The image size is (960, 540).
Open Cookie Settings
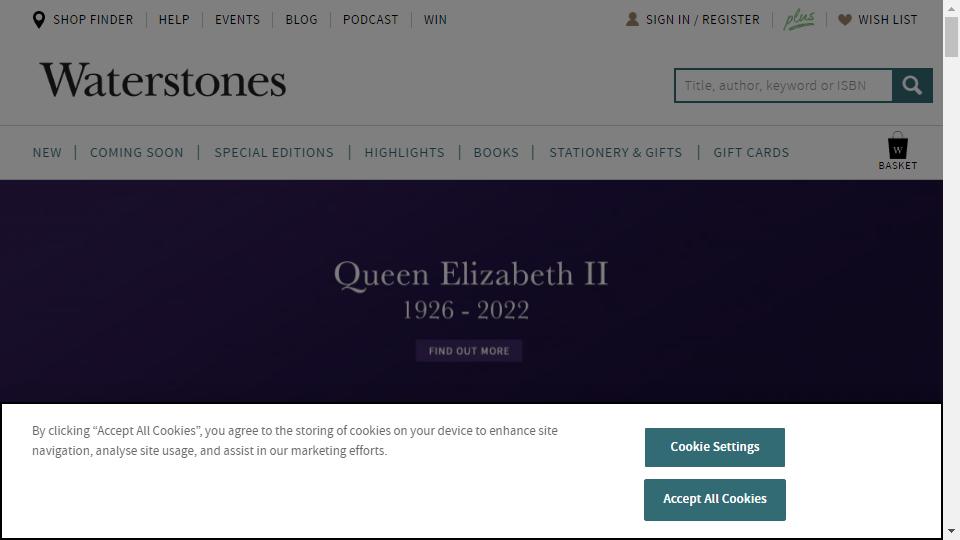point(714,447)
